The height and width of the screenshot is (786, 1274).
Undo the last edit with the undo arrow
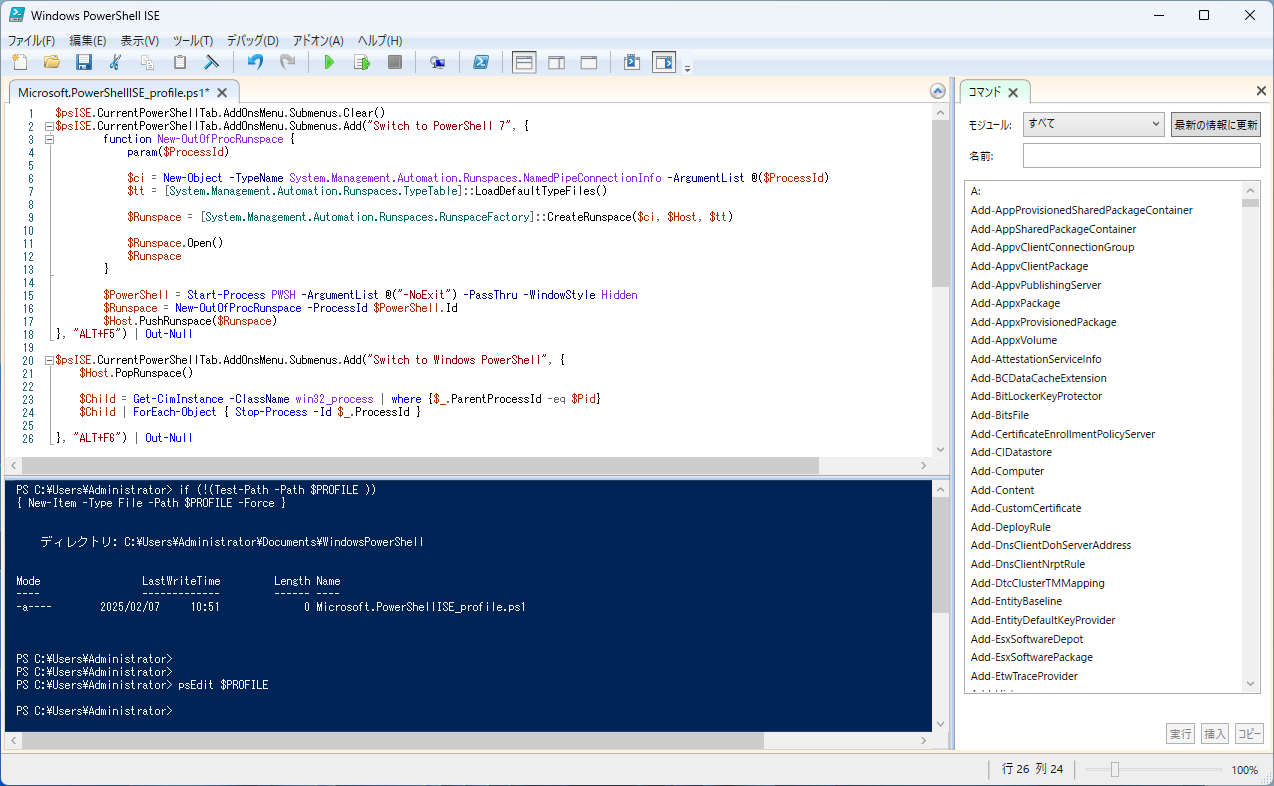(x=255, y=63)
